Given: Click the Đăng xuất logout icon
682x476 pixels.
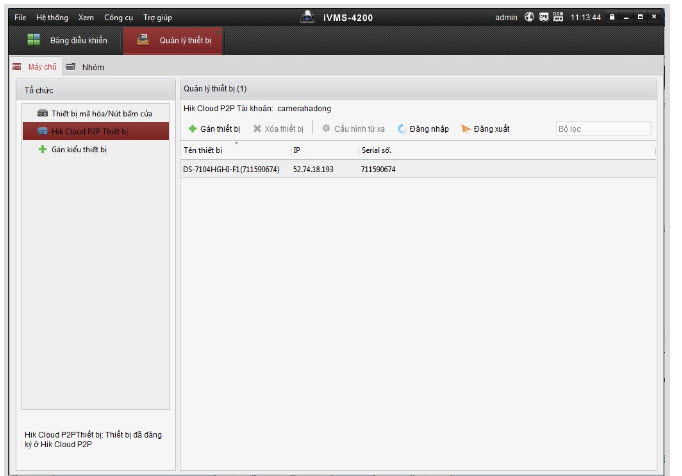Looking at the screenshot, I should click(x=466, y=129).
